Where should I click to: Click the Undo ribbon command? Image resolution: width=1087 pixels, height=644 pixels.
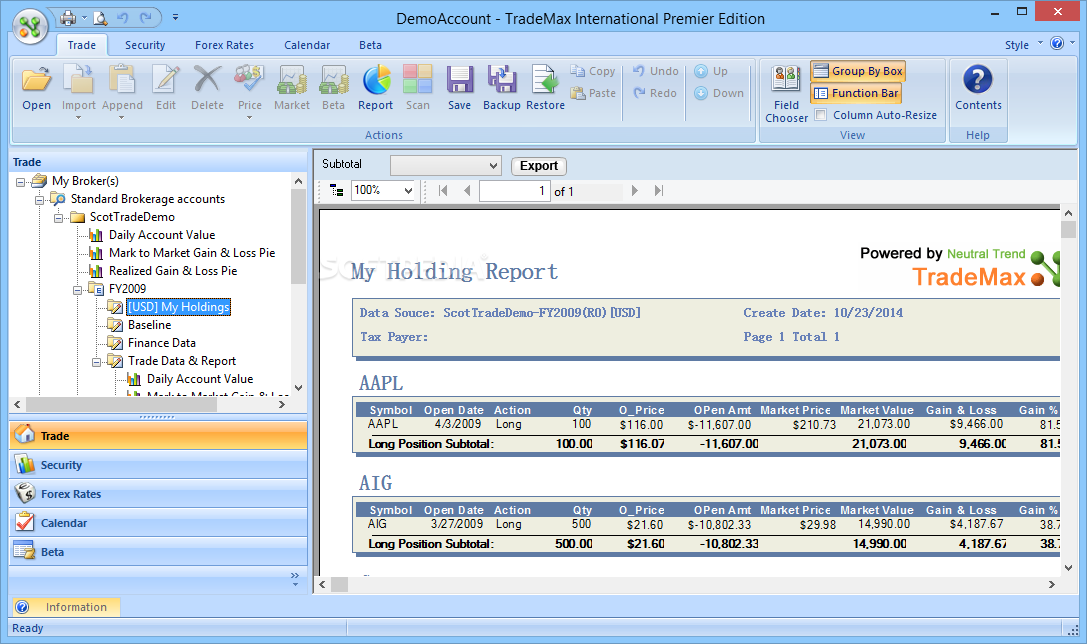coord(656,71)
